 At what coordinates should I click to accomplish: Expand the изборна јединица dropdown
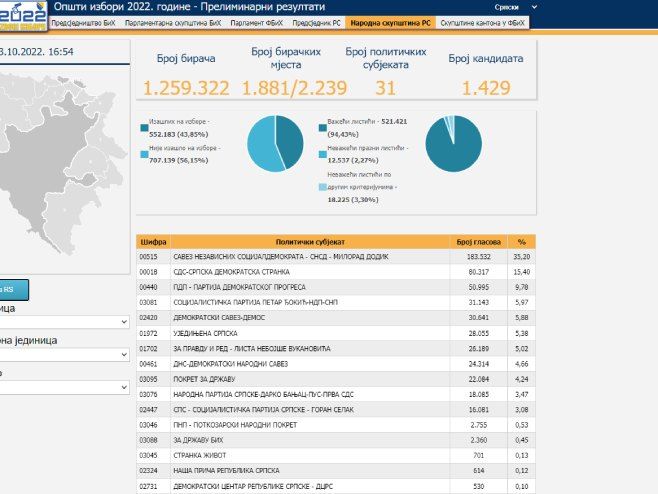tap(64, 355)
